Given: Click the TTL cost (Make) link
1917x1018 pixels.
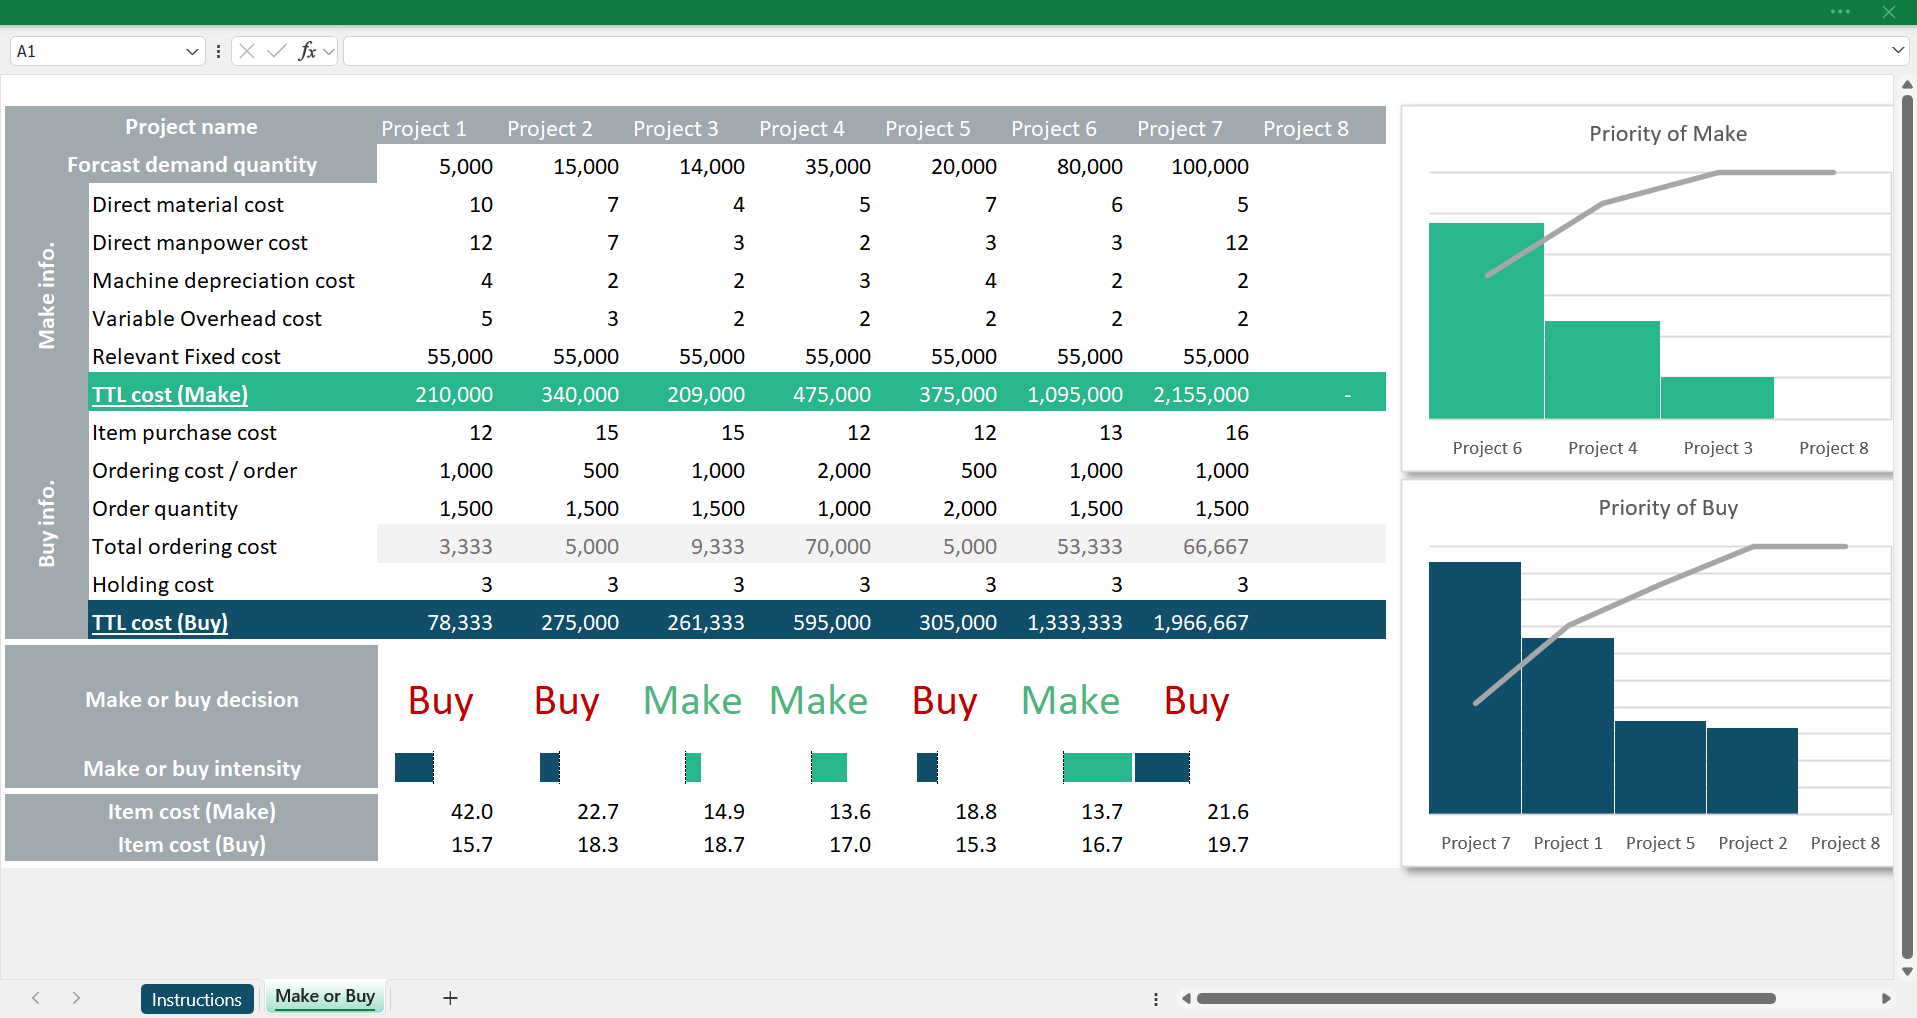Looking at the screenshot, I should point(170,395).
